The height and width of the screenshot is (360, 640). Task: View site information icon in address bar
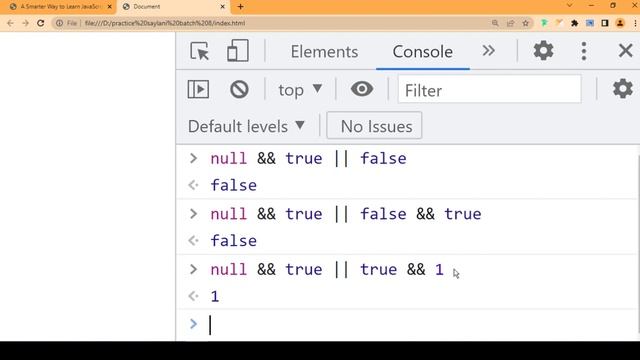(59, 23)
